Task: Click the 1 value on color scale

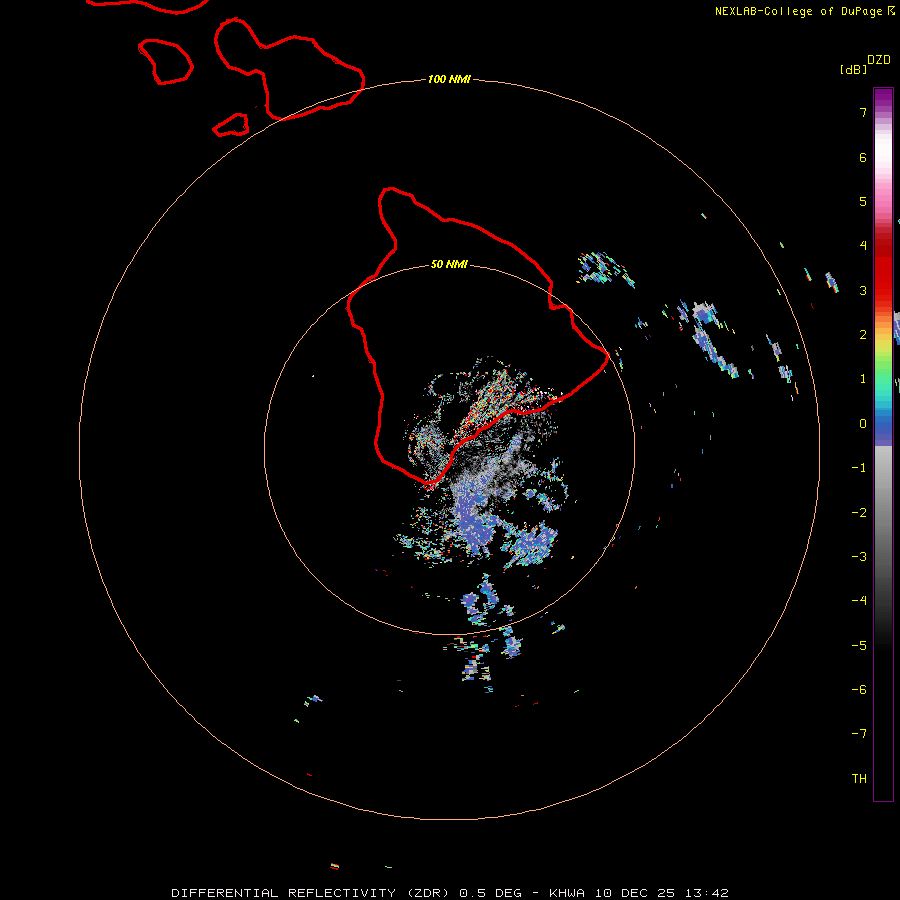Action: tap(863, 379)
